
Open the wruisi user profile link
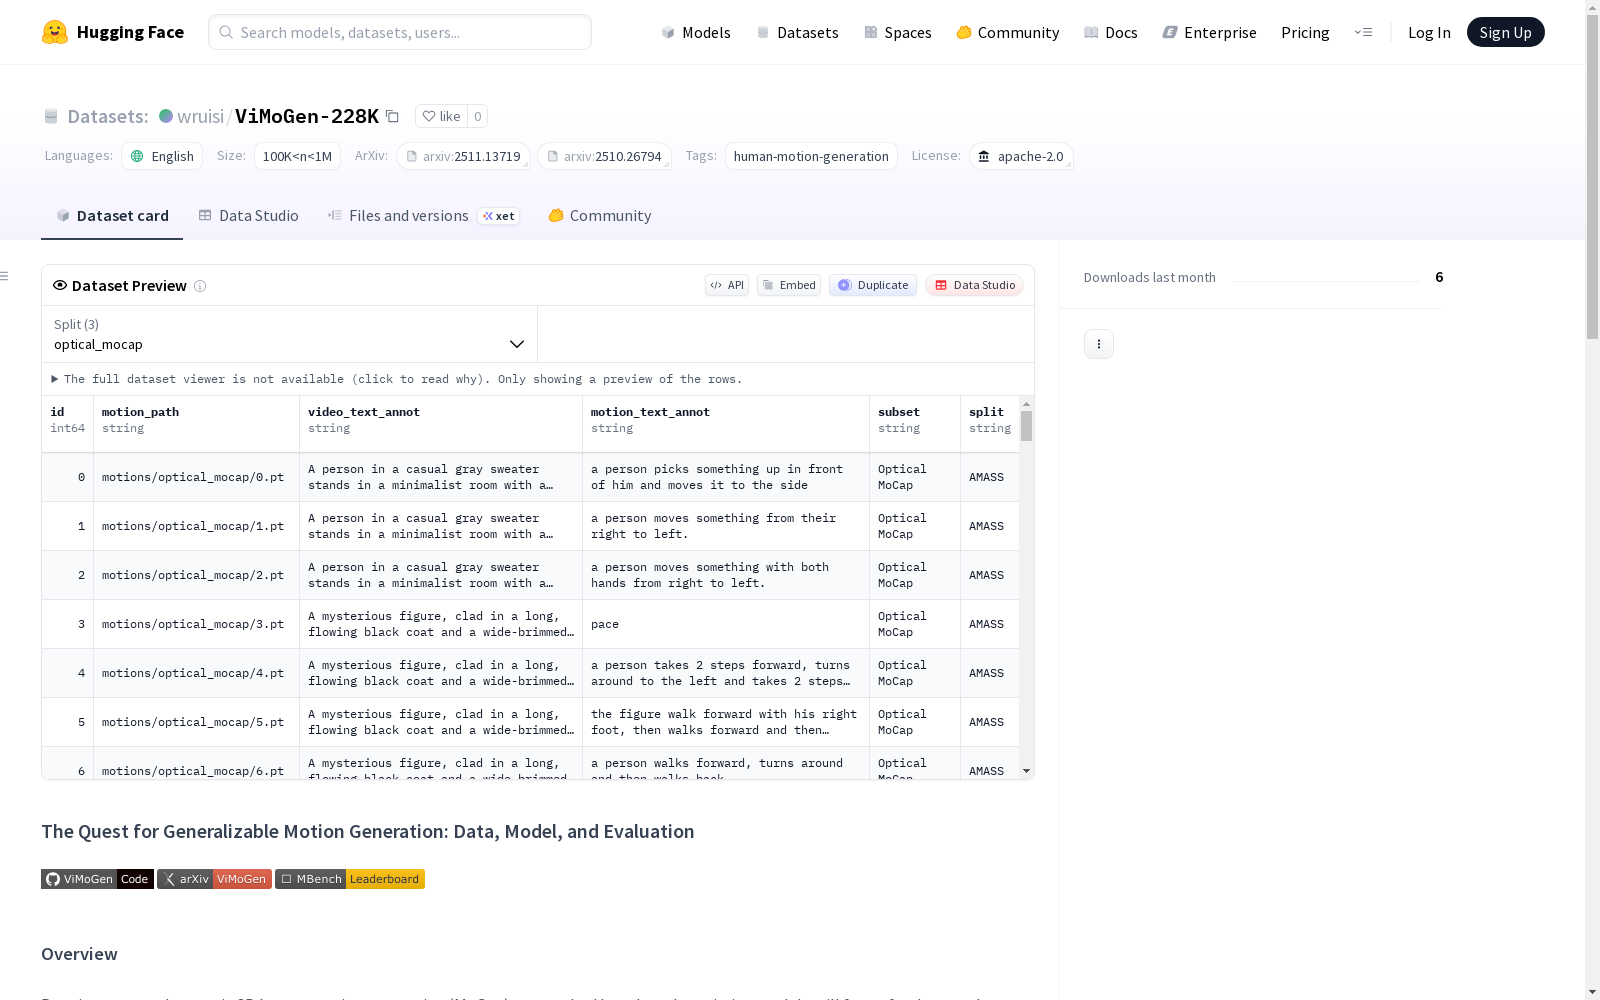pos(201,116)
